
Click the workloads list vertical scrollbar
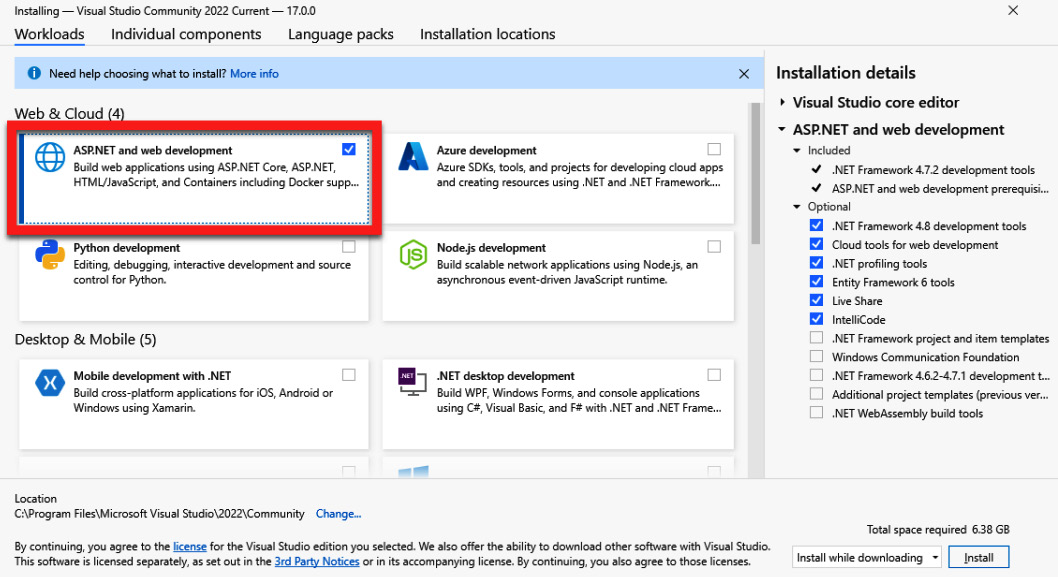(x=755, y=174)
